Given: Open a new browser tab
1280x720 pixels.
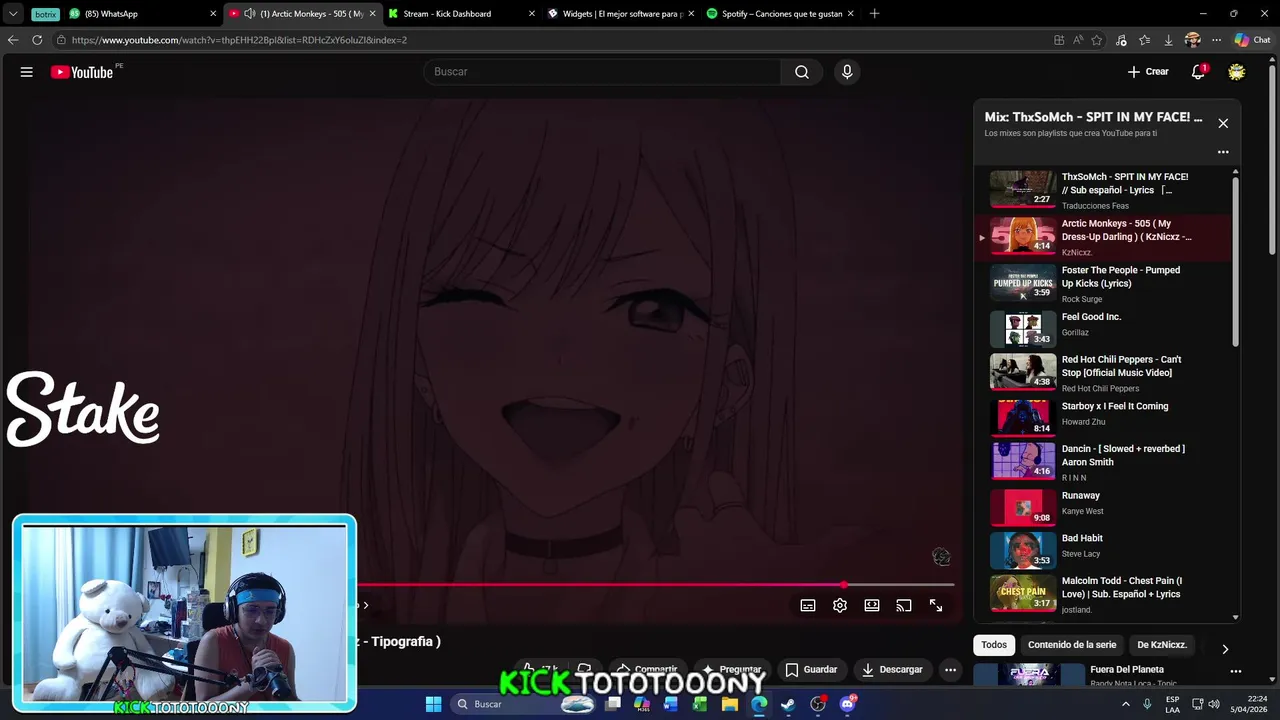Looking at the screenshot, I should point(875,14).
